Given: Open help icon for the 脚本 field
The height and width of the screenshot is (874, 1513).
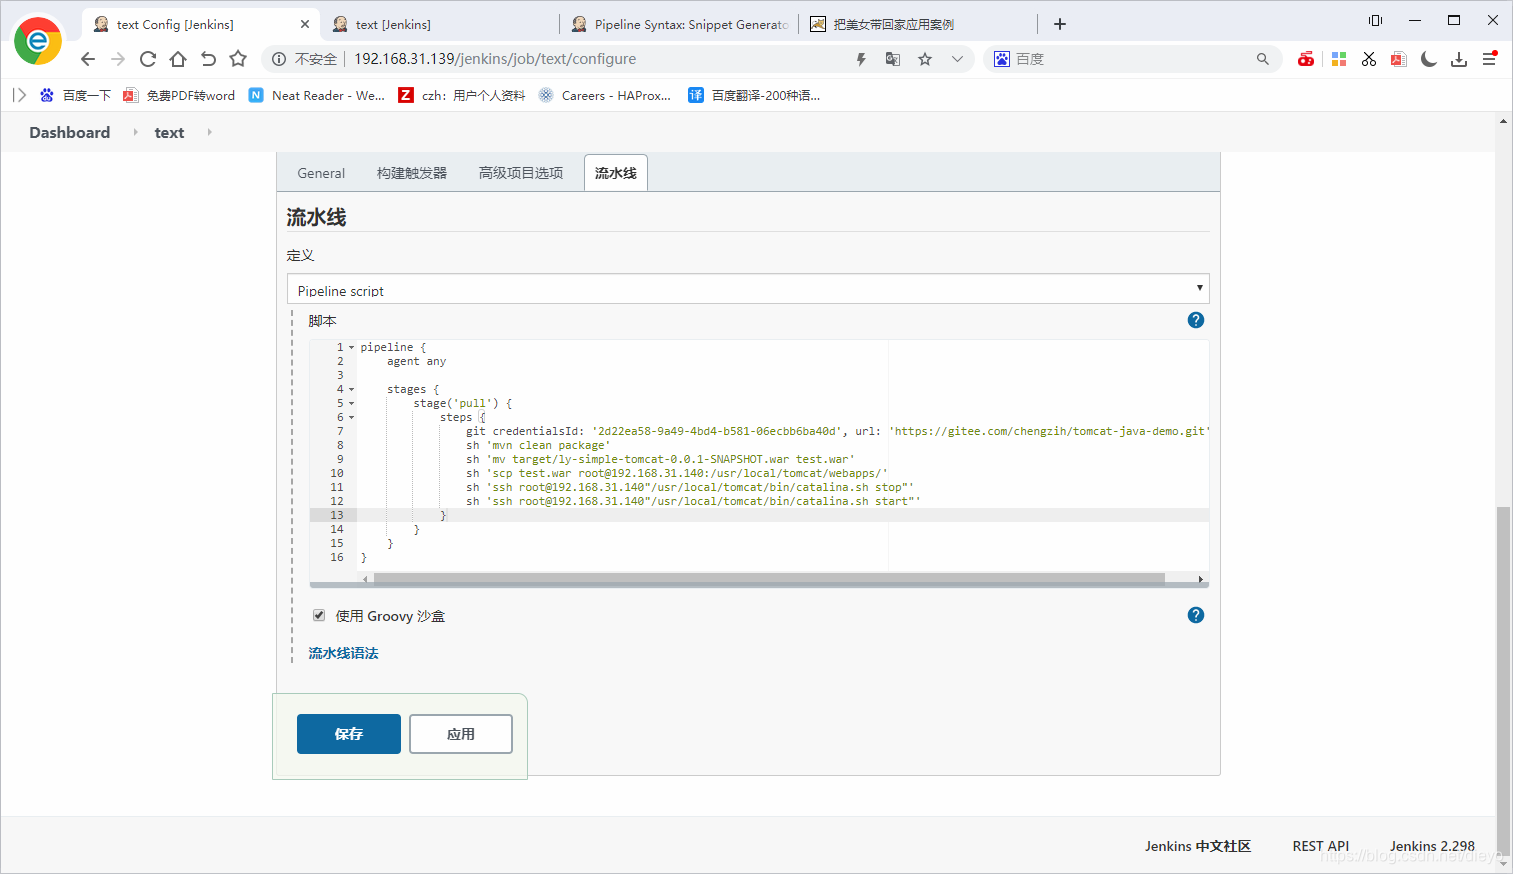Looking at the screenshot, I should pos(1196,320).
